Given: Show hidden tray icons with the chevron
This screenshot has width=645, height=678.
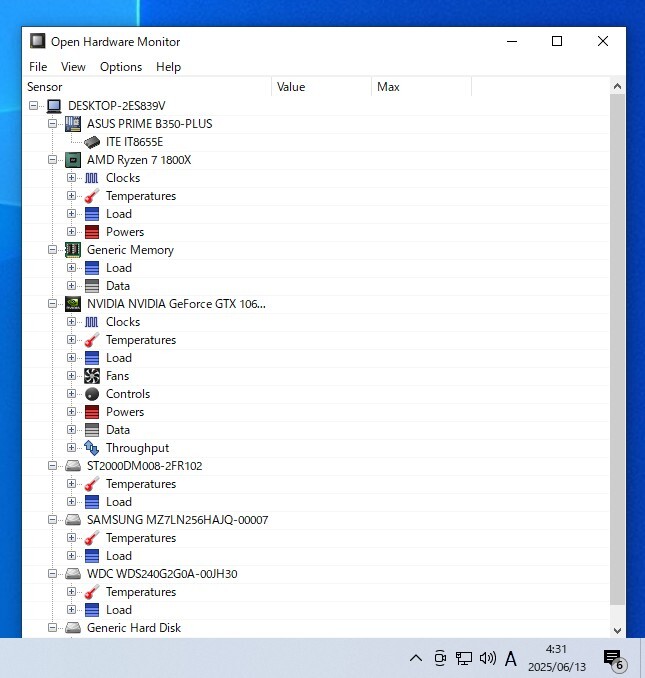Looking at the screenshot, I should (x=416, y=658).
